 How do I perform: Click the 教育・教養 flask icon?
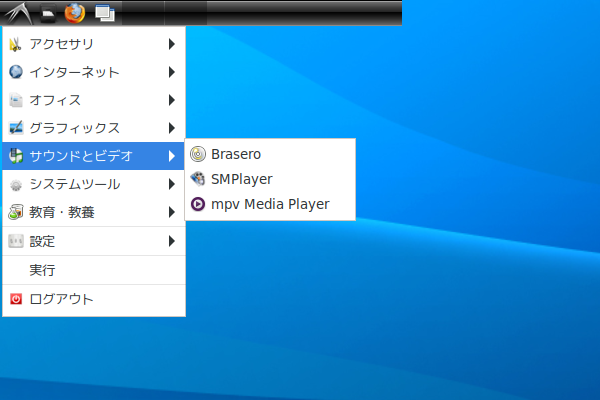pos(16,212)
